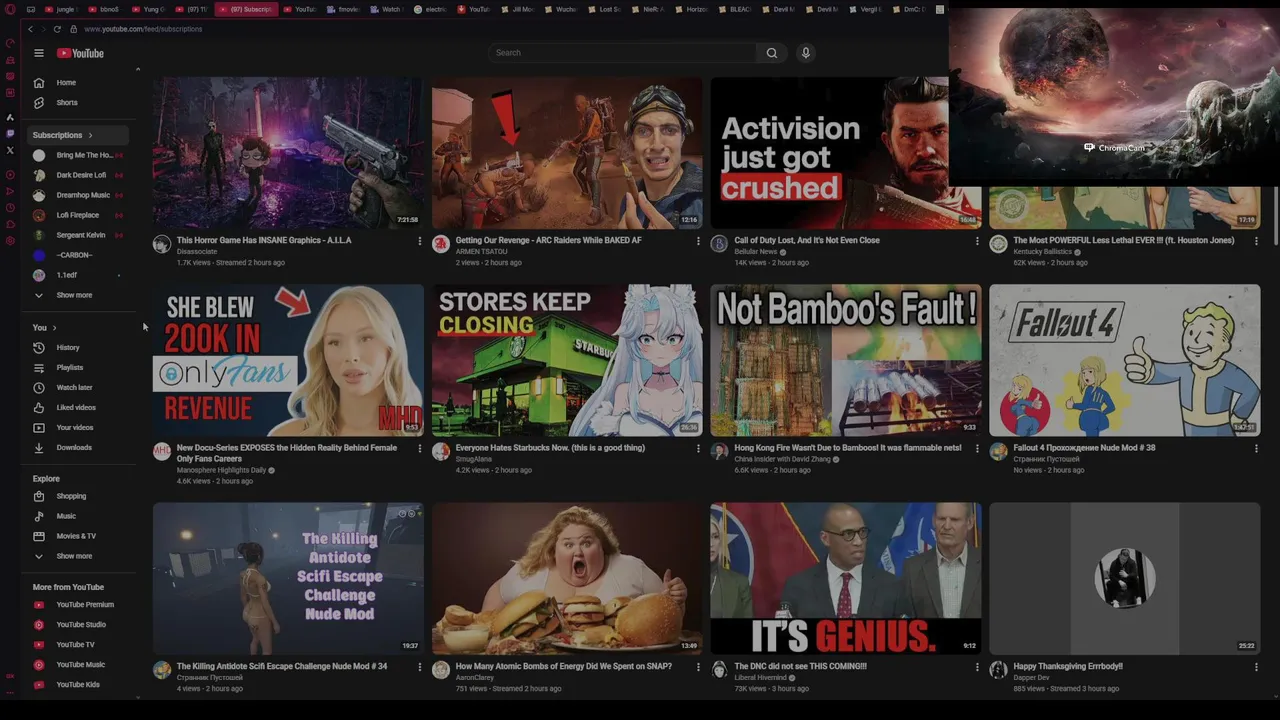Open YouTube Music link
The height and width of the screenshot is (720, 1280).
[80, 665]
